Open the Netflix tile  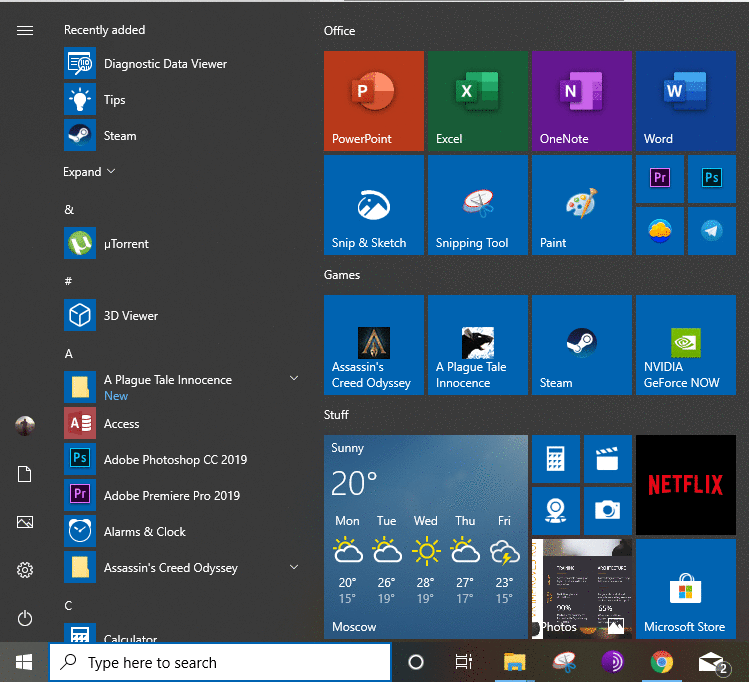tap(686, 485)
